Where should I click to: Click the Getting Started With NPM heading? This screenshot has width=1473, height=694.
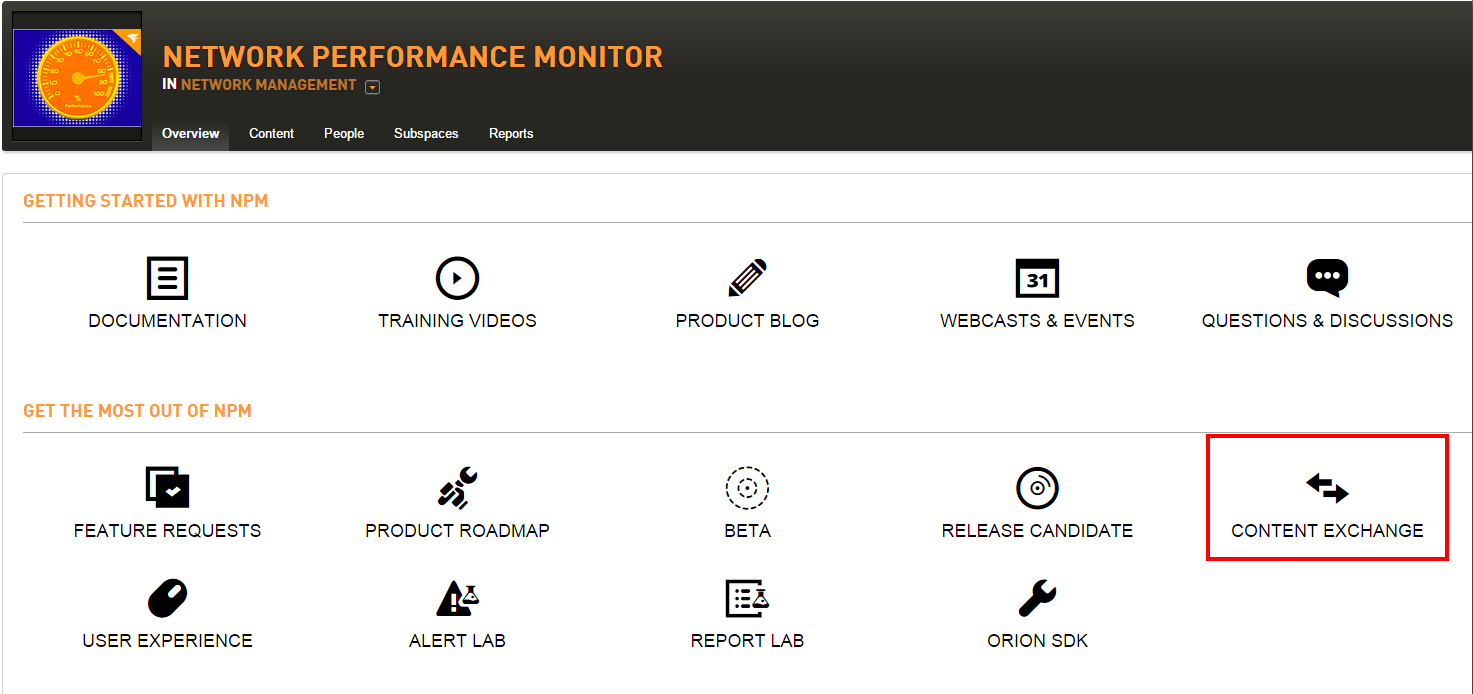[x=146, y=201]
